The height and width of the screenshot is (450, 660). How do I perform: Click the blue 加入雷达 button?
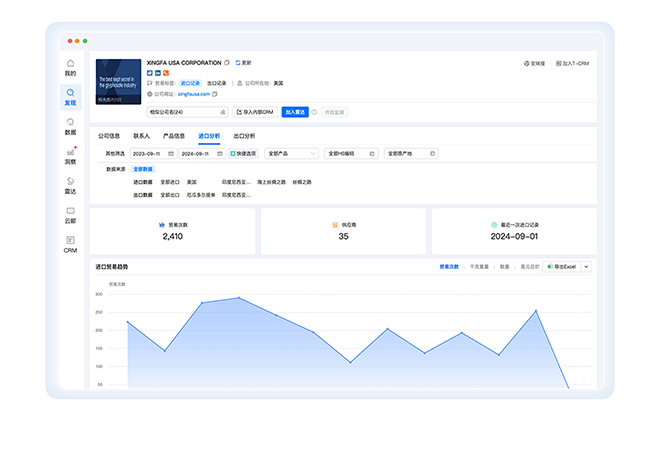pos(295,112)
